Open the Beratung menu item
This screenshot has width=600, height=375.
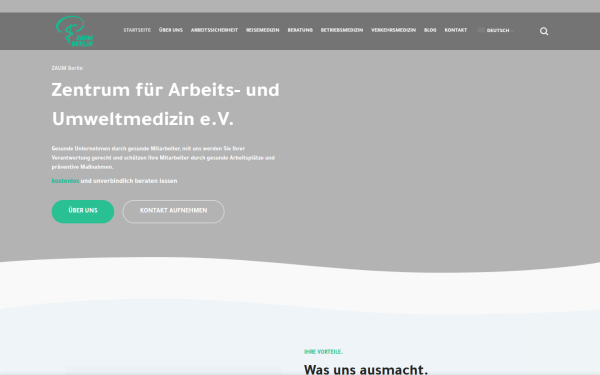click(x=300, y=30)
